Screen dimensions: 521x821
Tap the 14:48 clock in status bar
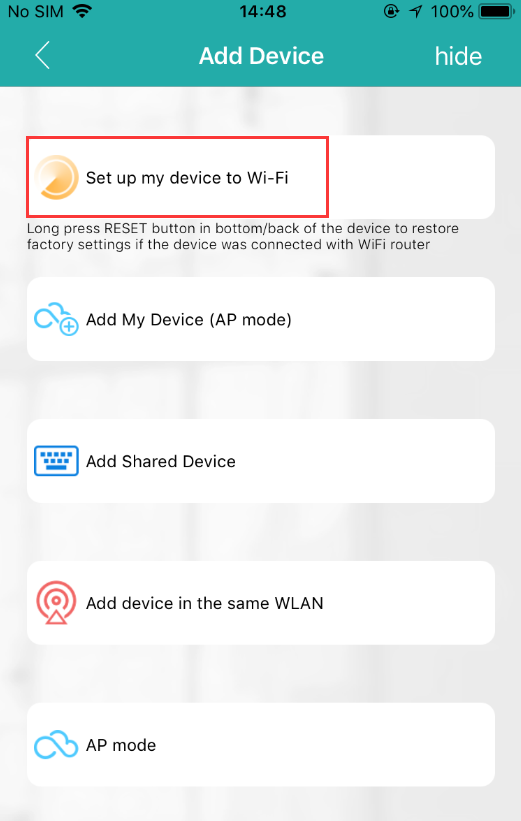(x=263, y=11)
